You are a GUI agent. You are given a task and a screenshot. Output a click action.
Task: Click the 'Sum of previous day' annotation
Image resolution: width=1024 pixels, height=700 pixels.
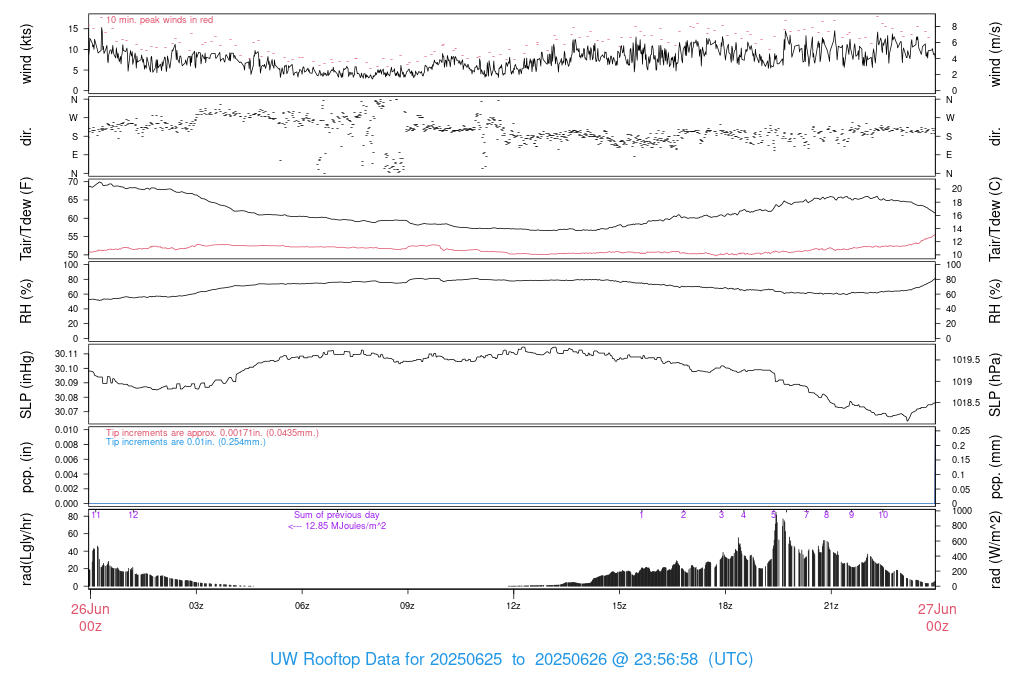[337, 515]
